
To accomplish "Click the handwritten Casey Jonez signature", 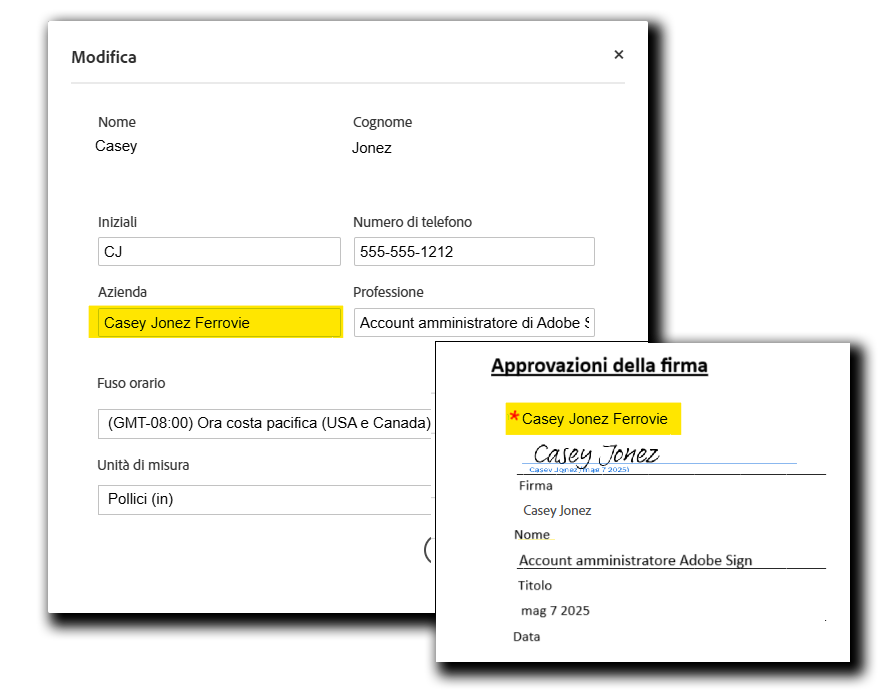I will point(596,454).
